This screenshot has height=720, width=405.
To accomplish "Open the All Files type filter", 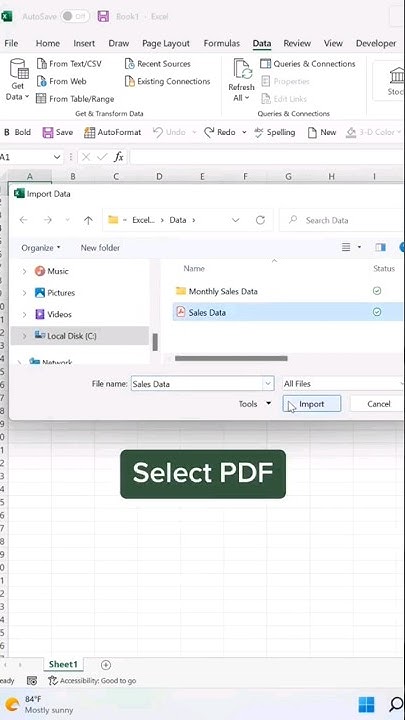I will (x=343, y=384).
